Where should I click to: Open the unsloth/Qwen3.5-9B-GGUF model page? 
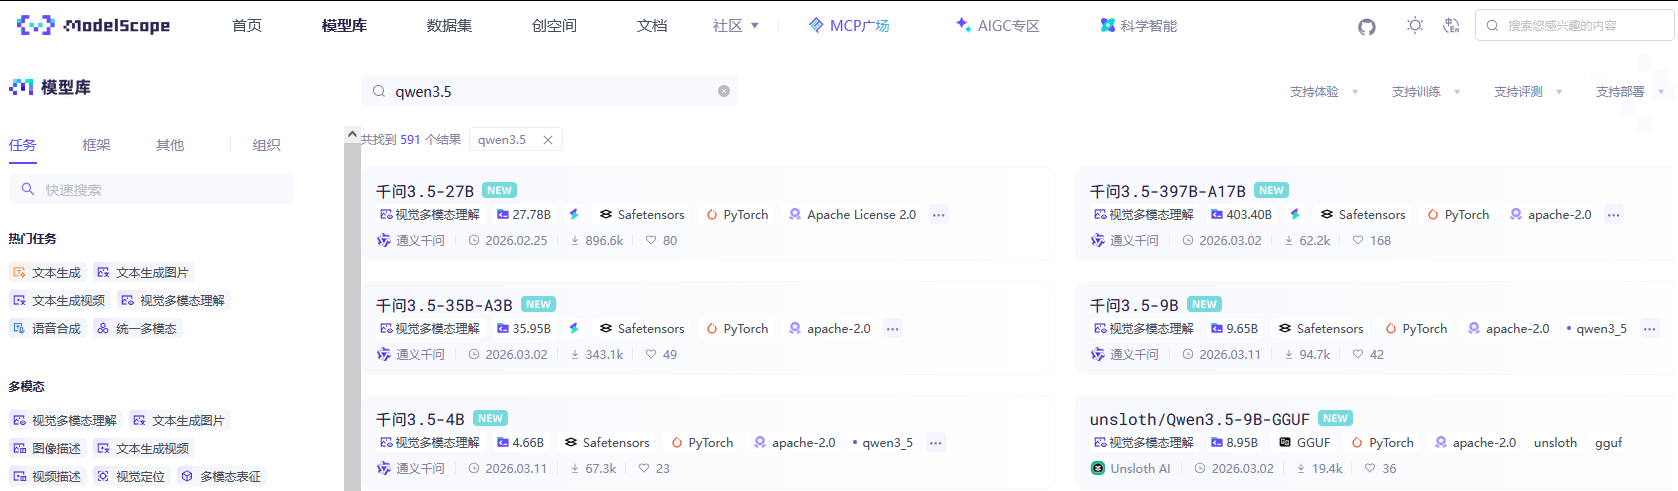(x=1200, y=419)
